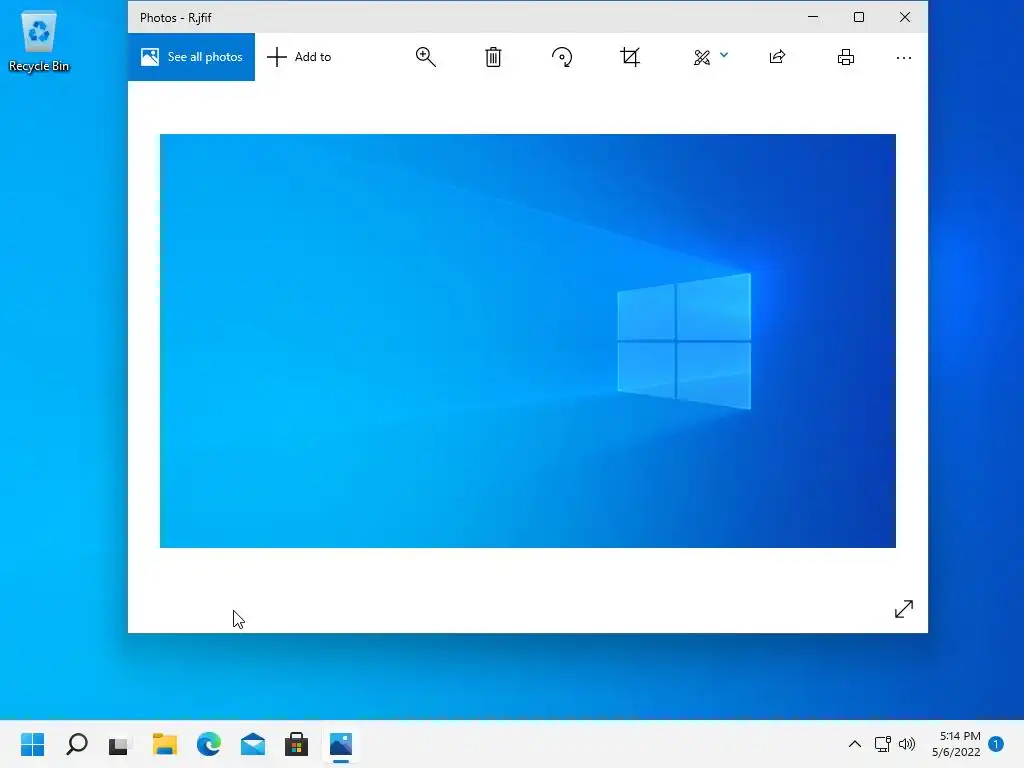Click the Zoom magnifier icon
Image resolution: width=1024 pixels, height=768 pixels.
click(426, 57)
